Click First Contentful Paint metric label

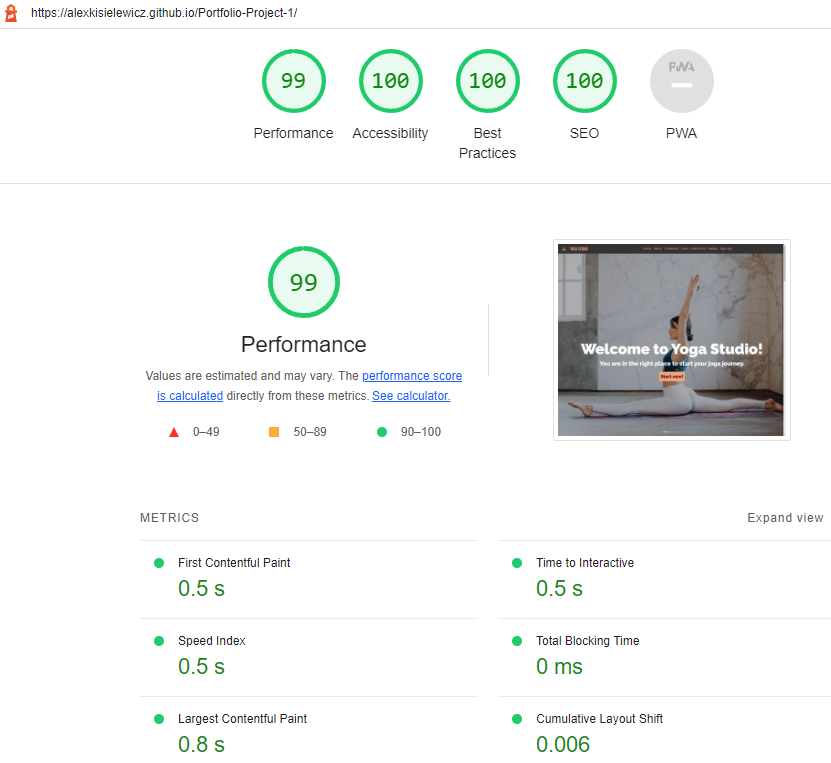234,563
